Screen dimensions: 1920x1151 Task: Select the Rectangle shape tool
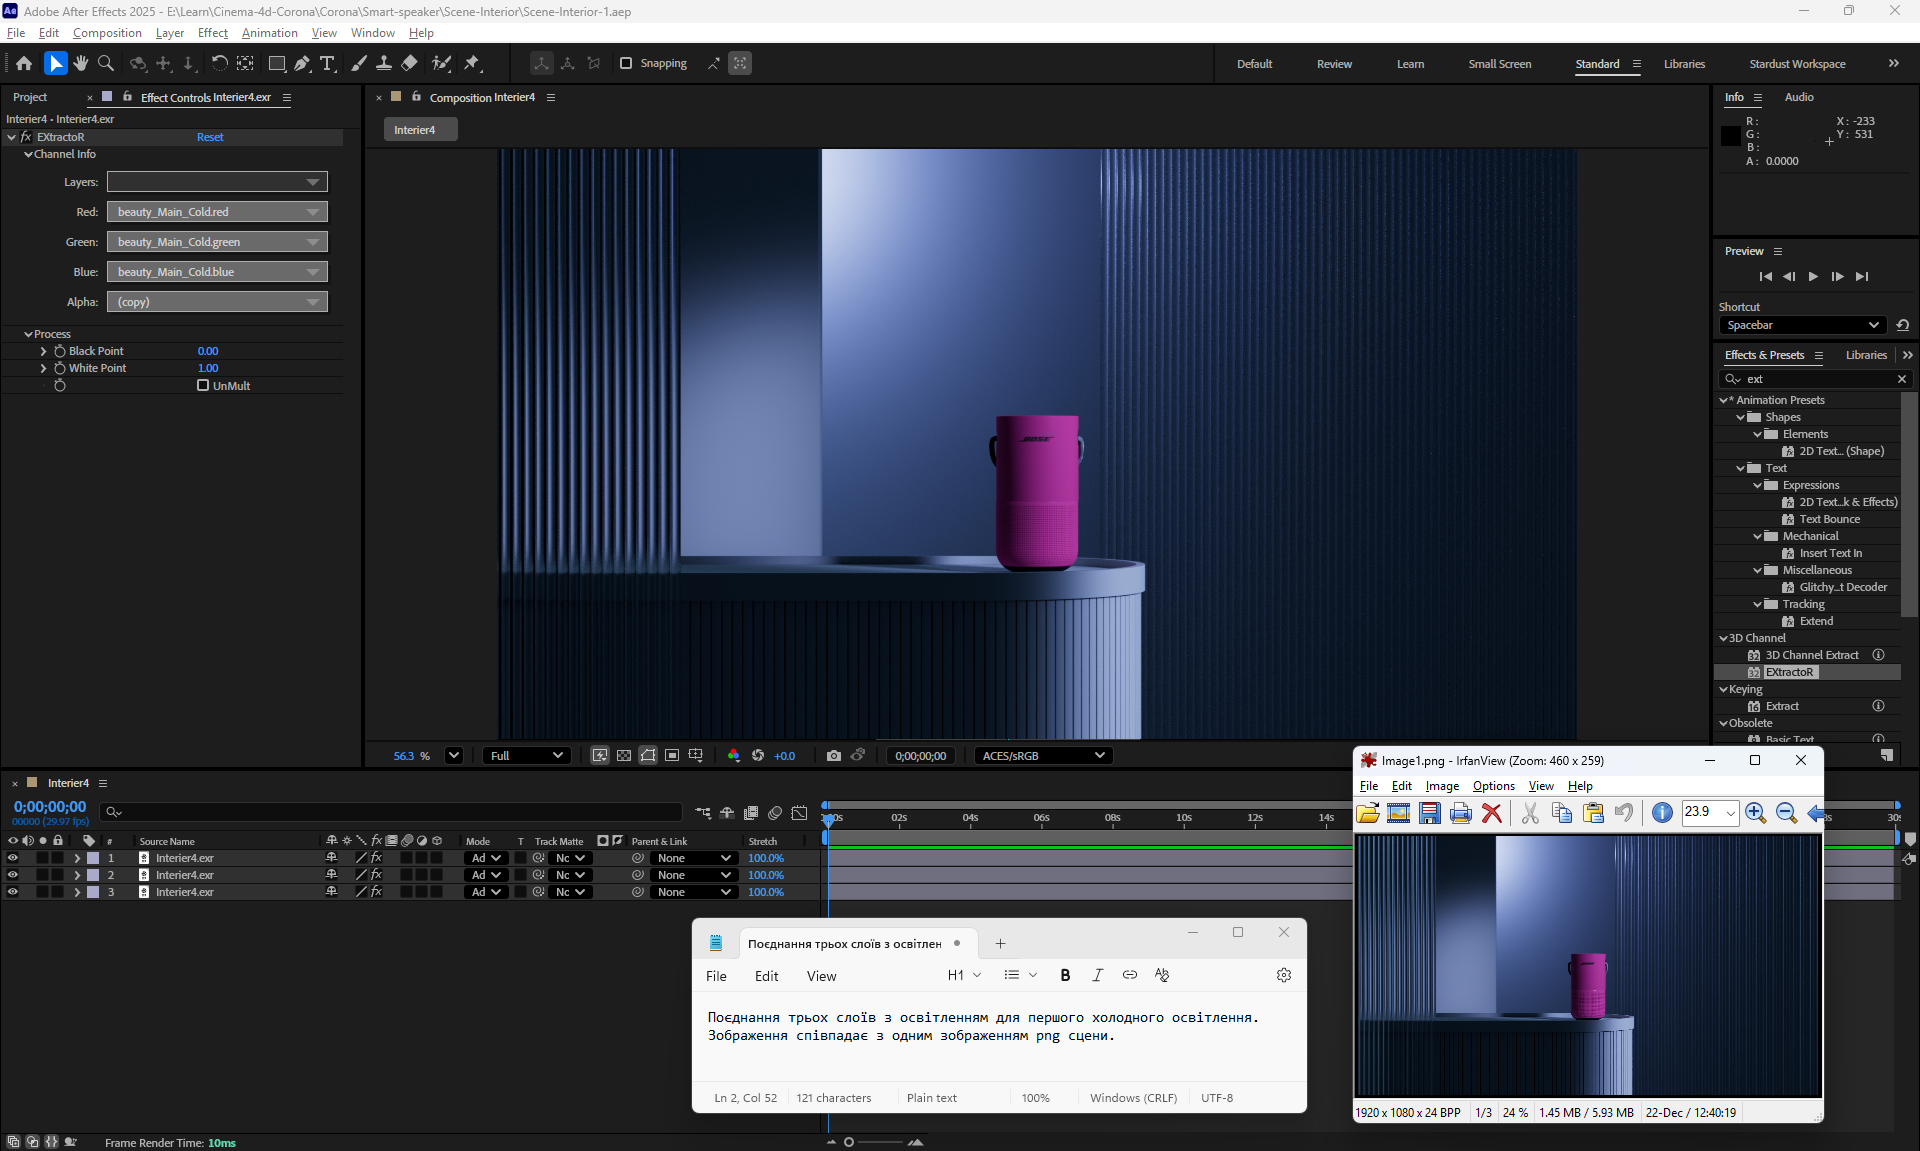tap(277, 63)
